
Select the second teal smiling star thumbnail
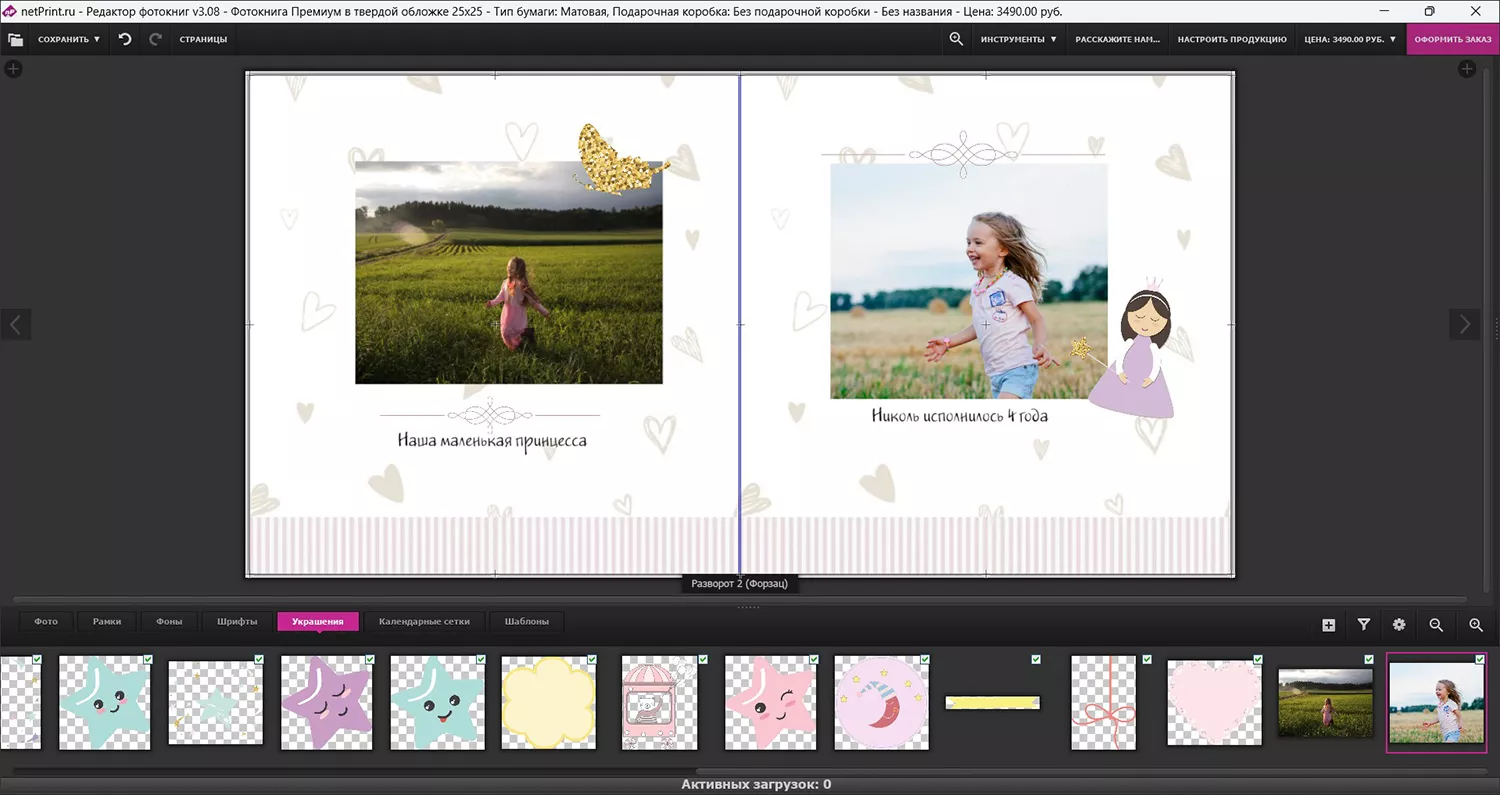click(x=437, y=702)
